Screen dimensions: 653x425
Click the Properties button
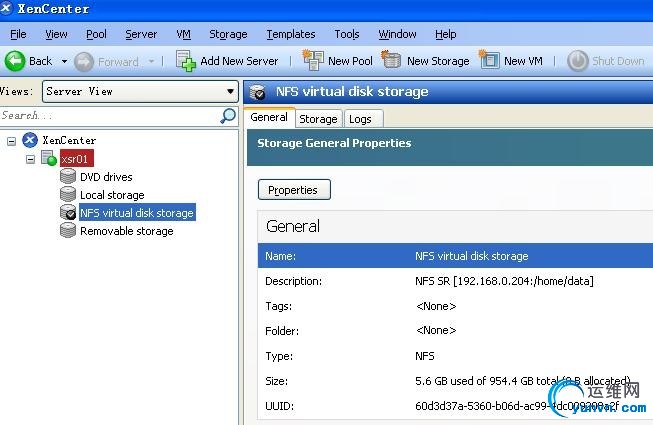[294, 190]
